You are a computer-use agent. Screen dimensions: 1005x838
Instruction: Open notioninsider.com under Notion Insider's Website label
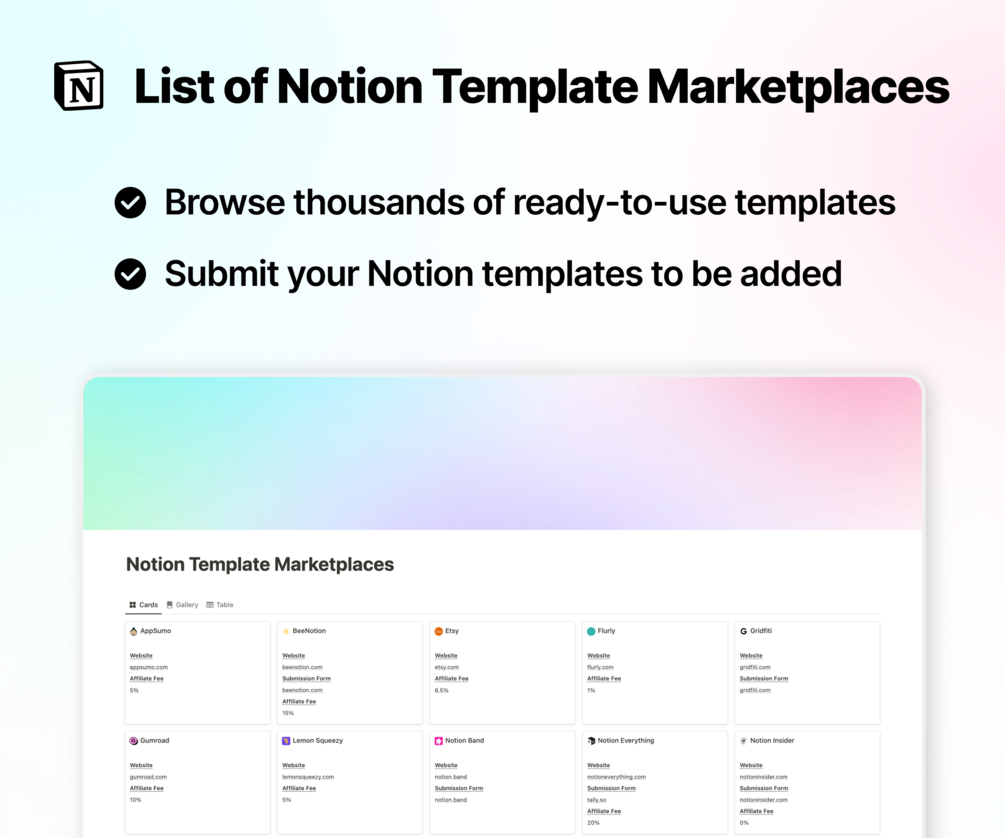tap(763, 776)
